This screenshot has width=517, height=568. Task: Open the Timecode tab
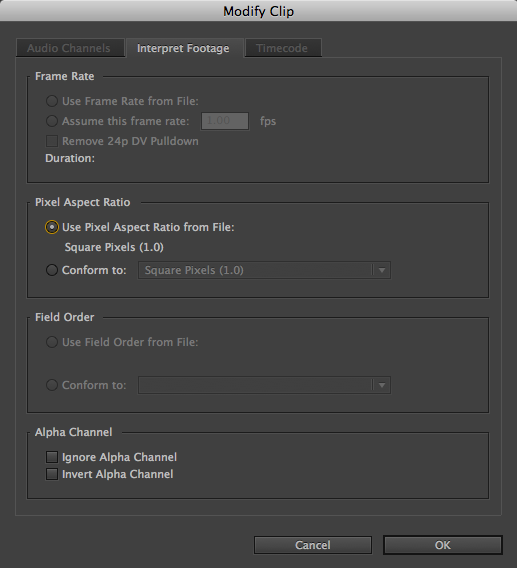tap(283, 48)
